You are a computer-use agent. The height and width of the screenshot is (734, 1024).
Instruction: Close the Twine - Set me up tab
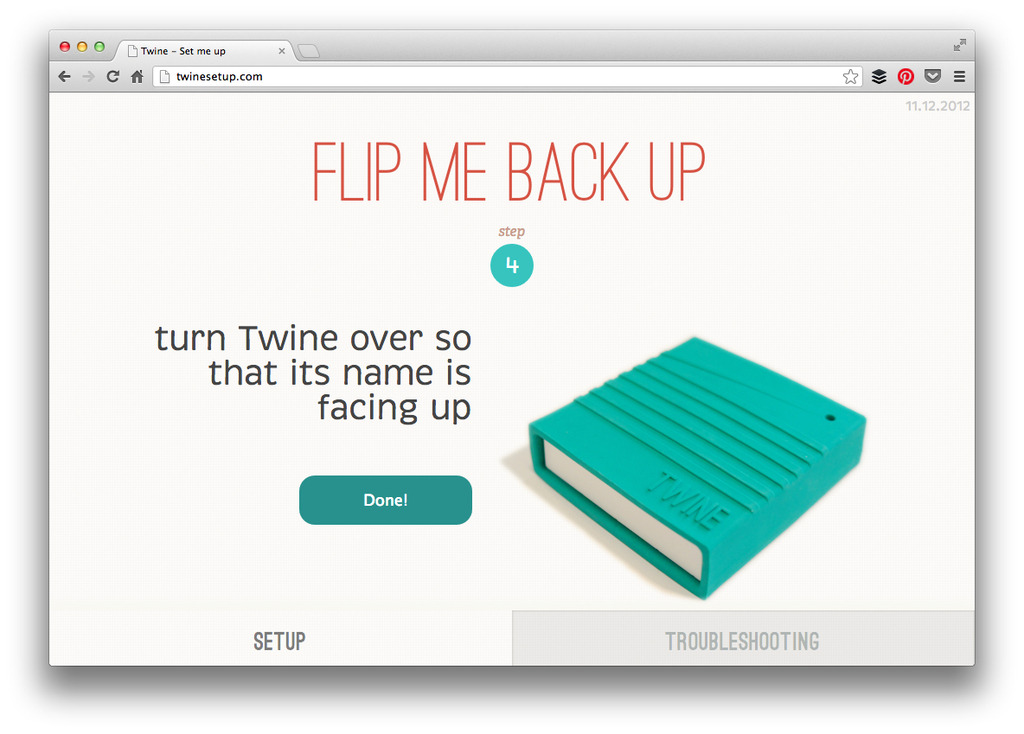click(281, 51)
